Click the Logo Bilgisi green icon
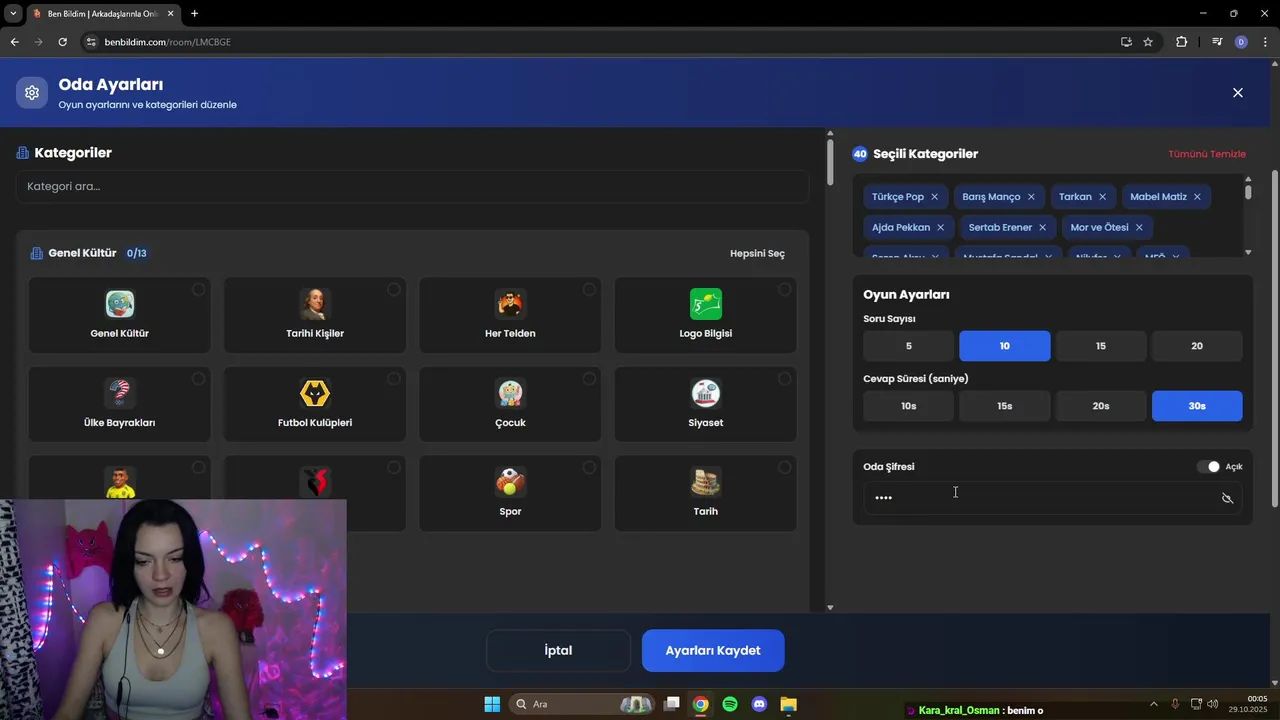 (x=706, y=304)
